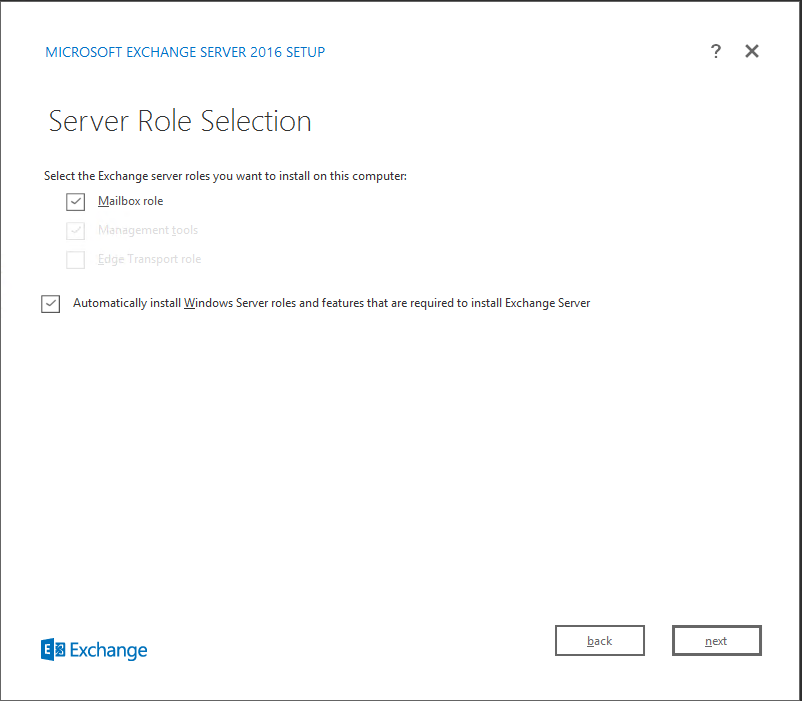
Task: Click the 'Management tools' label text
Action: [148, 230]
